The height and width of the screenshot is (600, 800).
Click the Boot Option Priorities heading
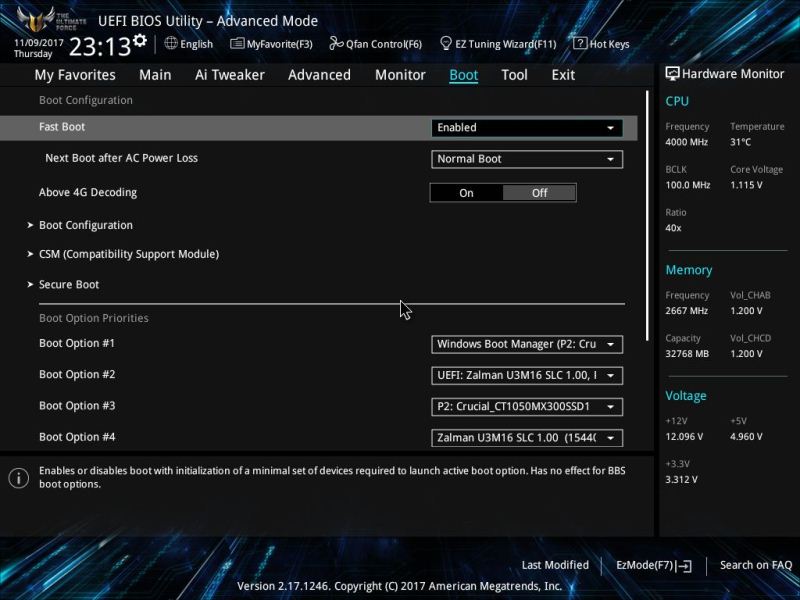click(x=94, y=318)
